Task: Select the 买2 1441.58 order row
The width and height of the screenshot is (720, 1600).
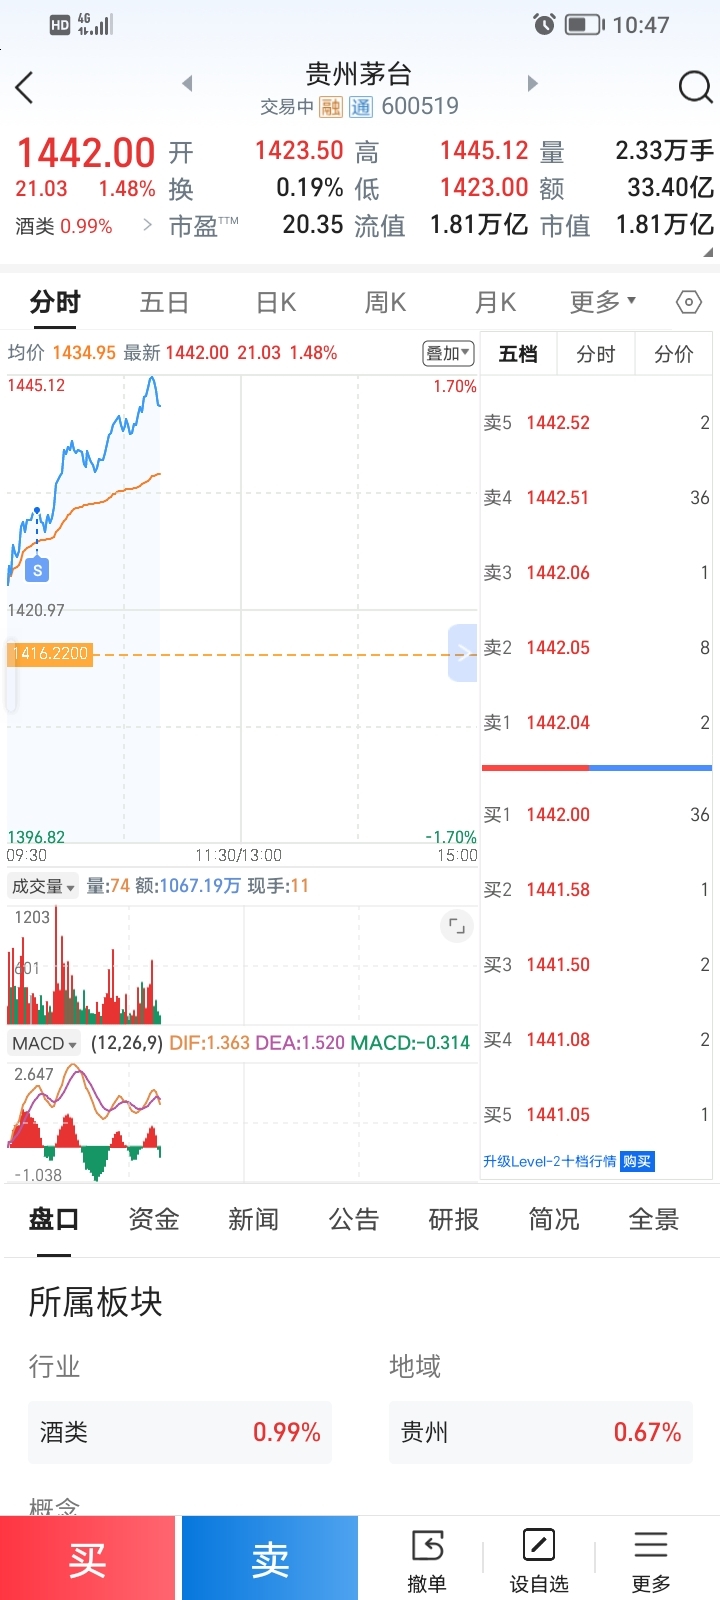Action: coord(596,890)
